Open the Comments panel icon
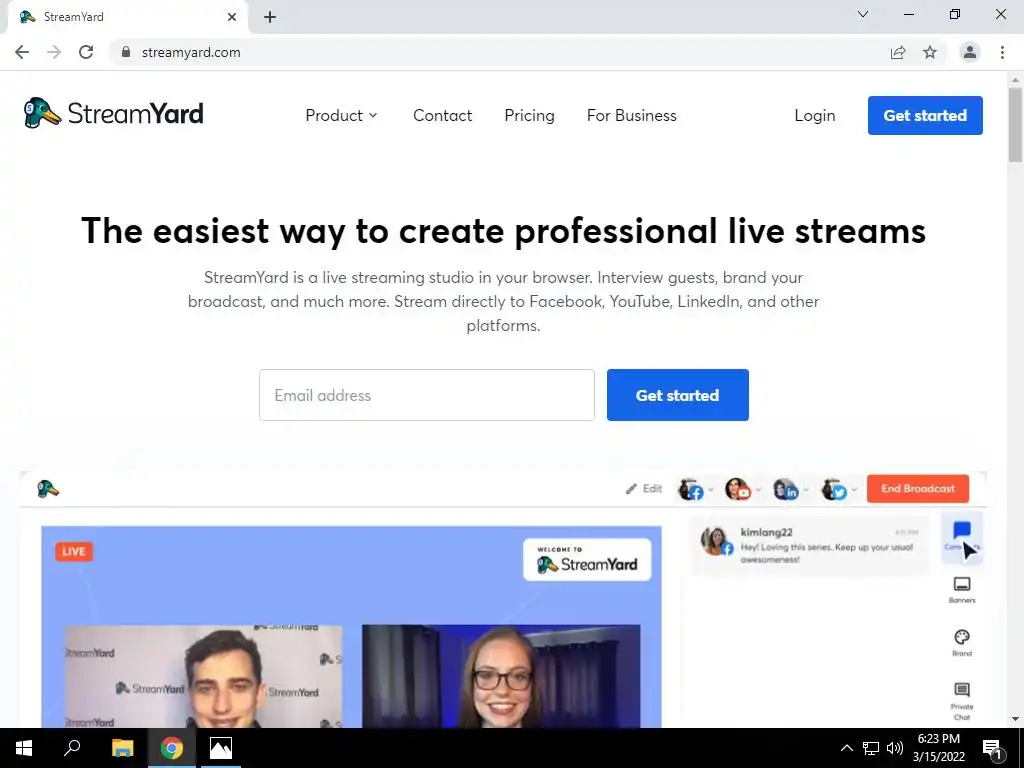1024x768 pixels. (961, 537)
